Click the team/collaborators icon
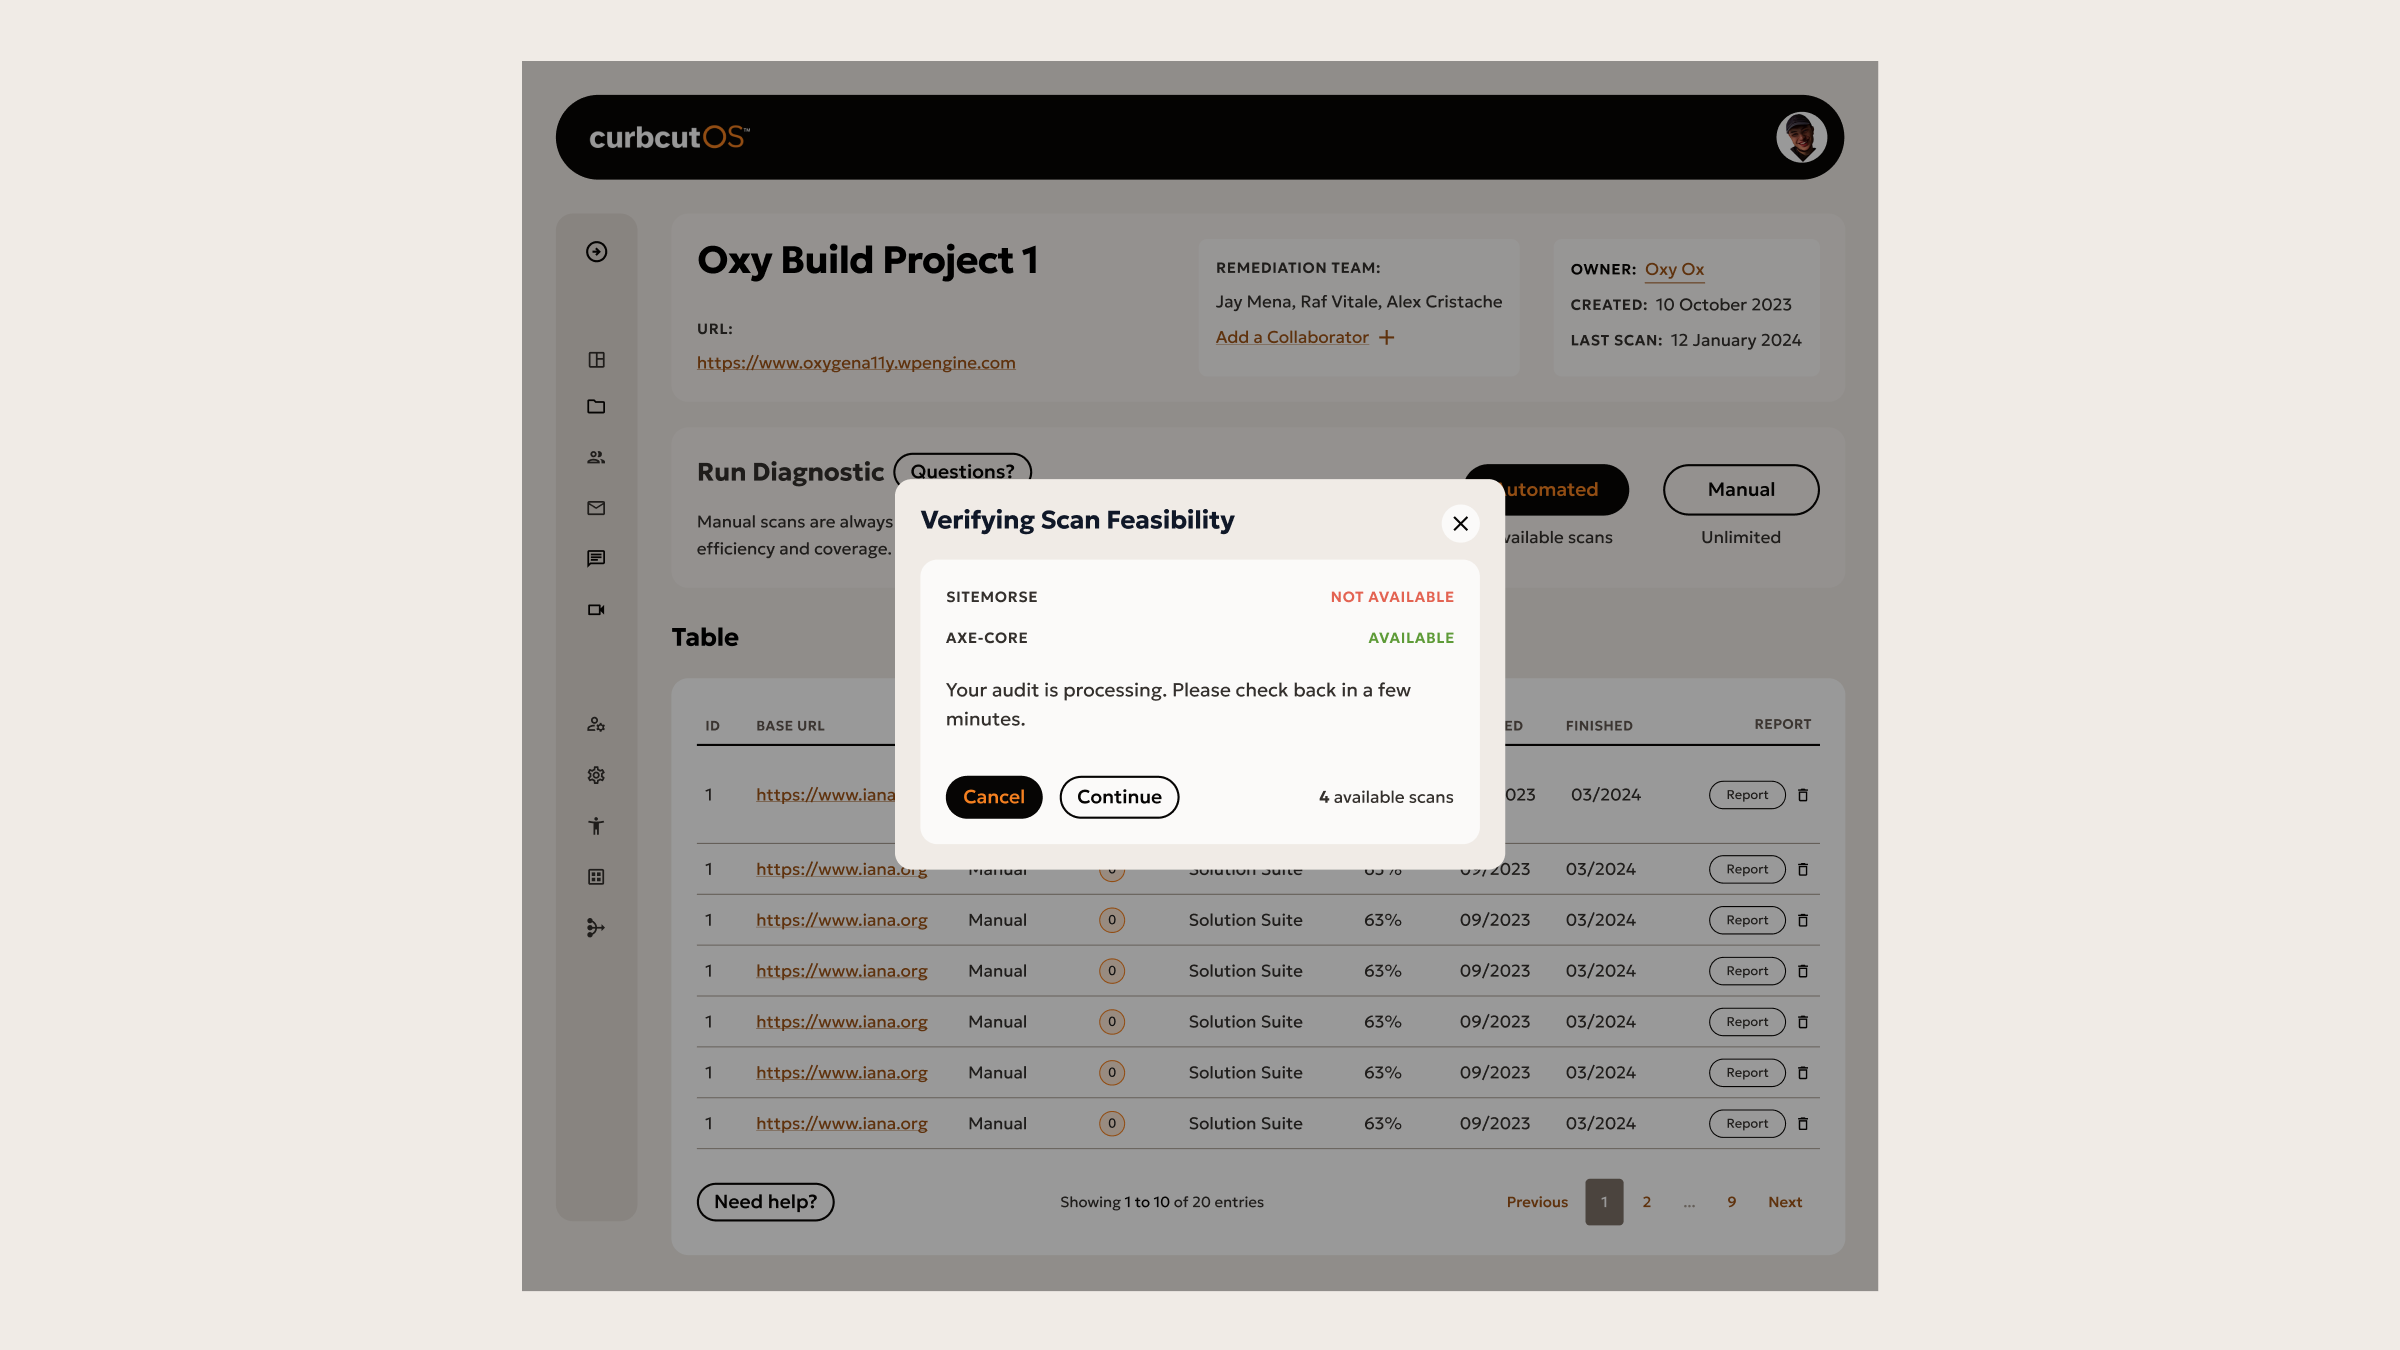 point(597,457)
